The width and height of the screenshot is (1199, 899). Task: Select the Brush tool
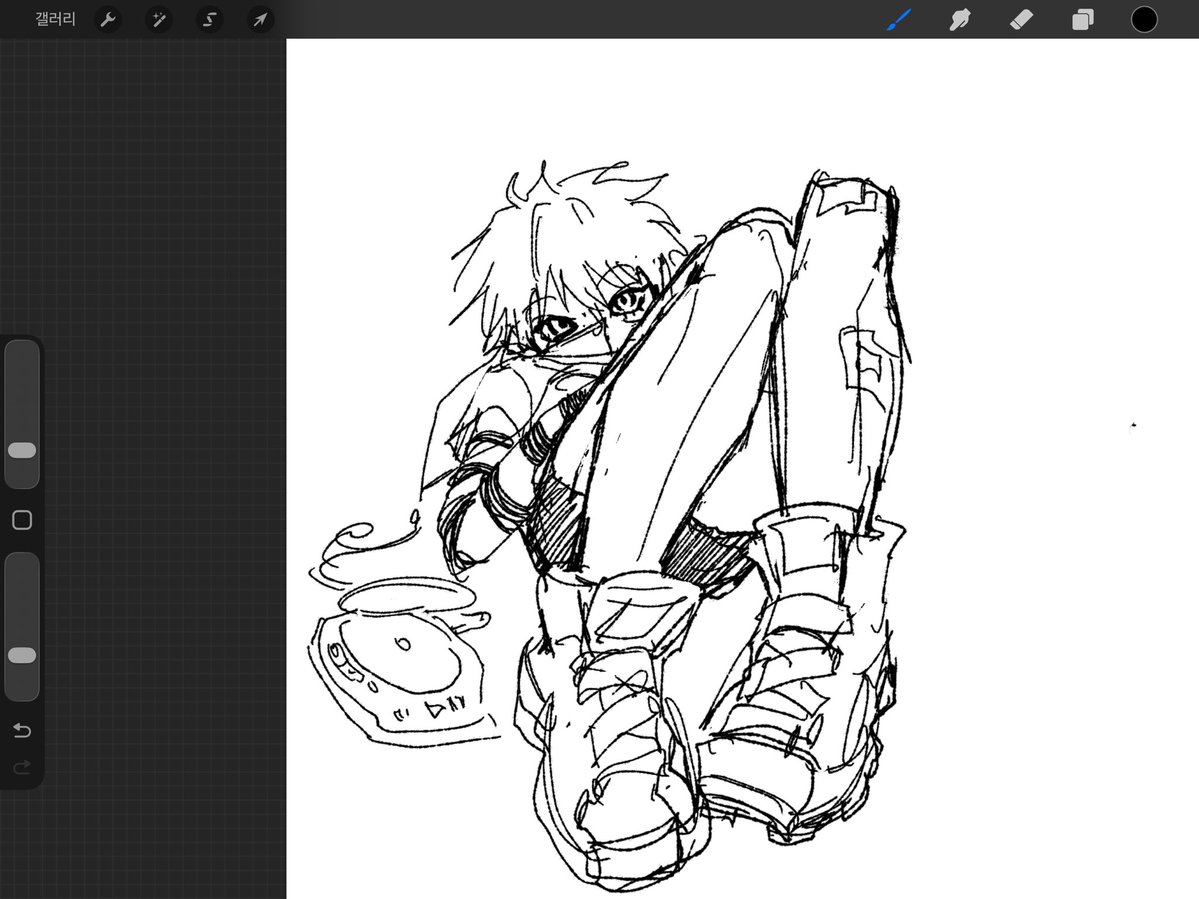click(899, 20)
